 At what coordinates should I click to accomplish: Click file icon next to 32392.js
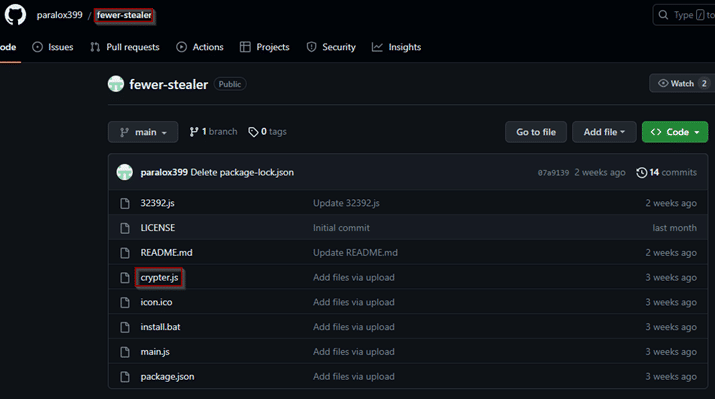tap(124, 203)
